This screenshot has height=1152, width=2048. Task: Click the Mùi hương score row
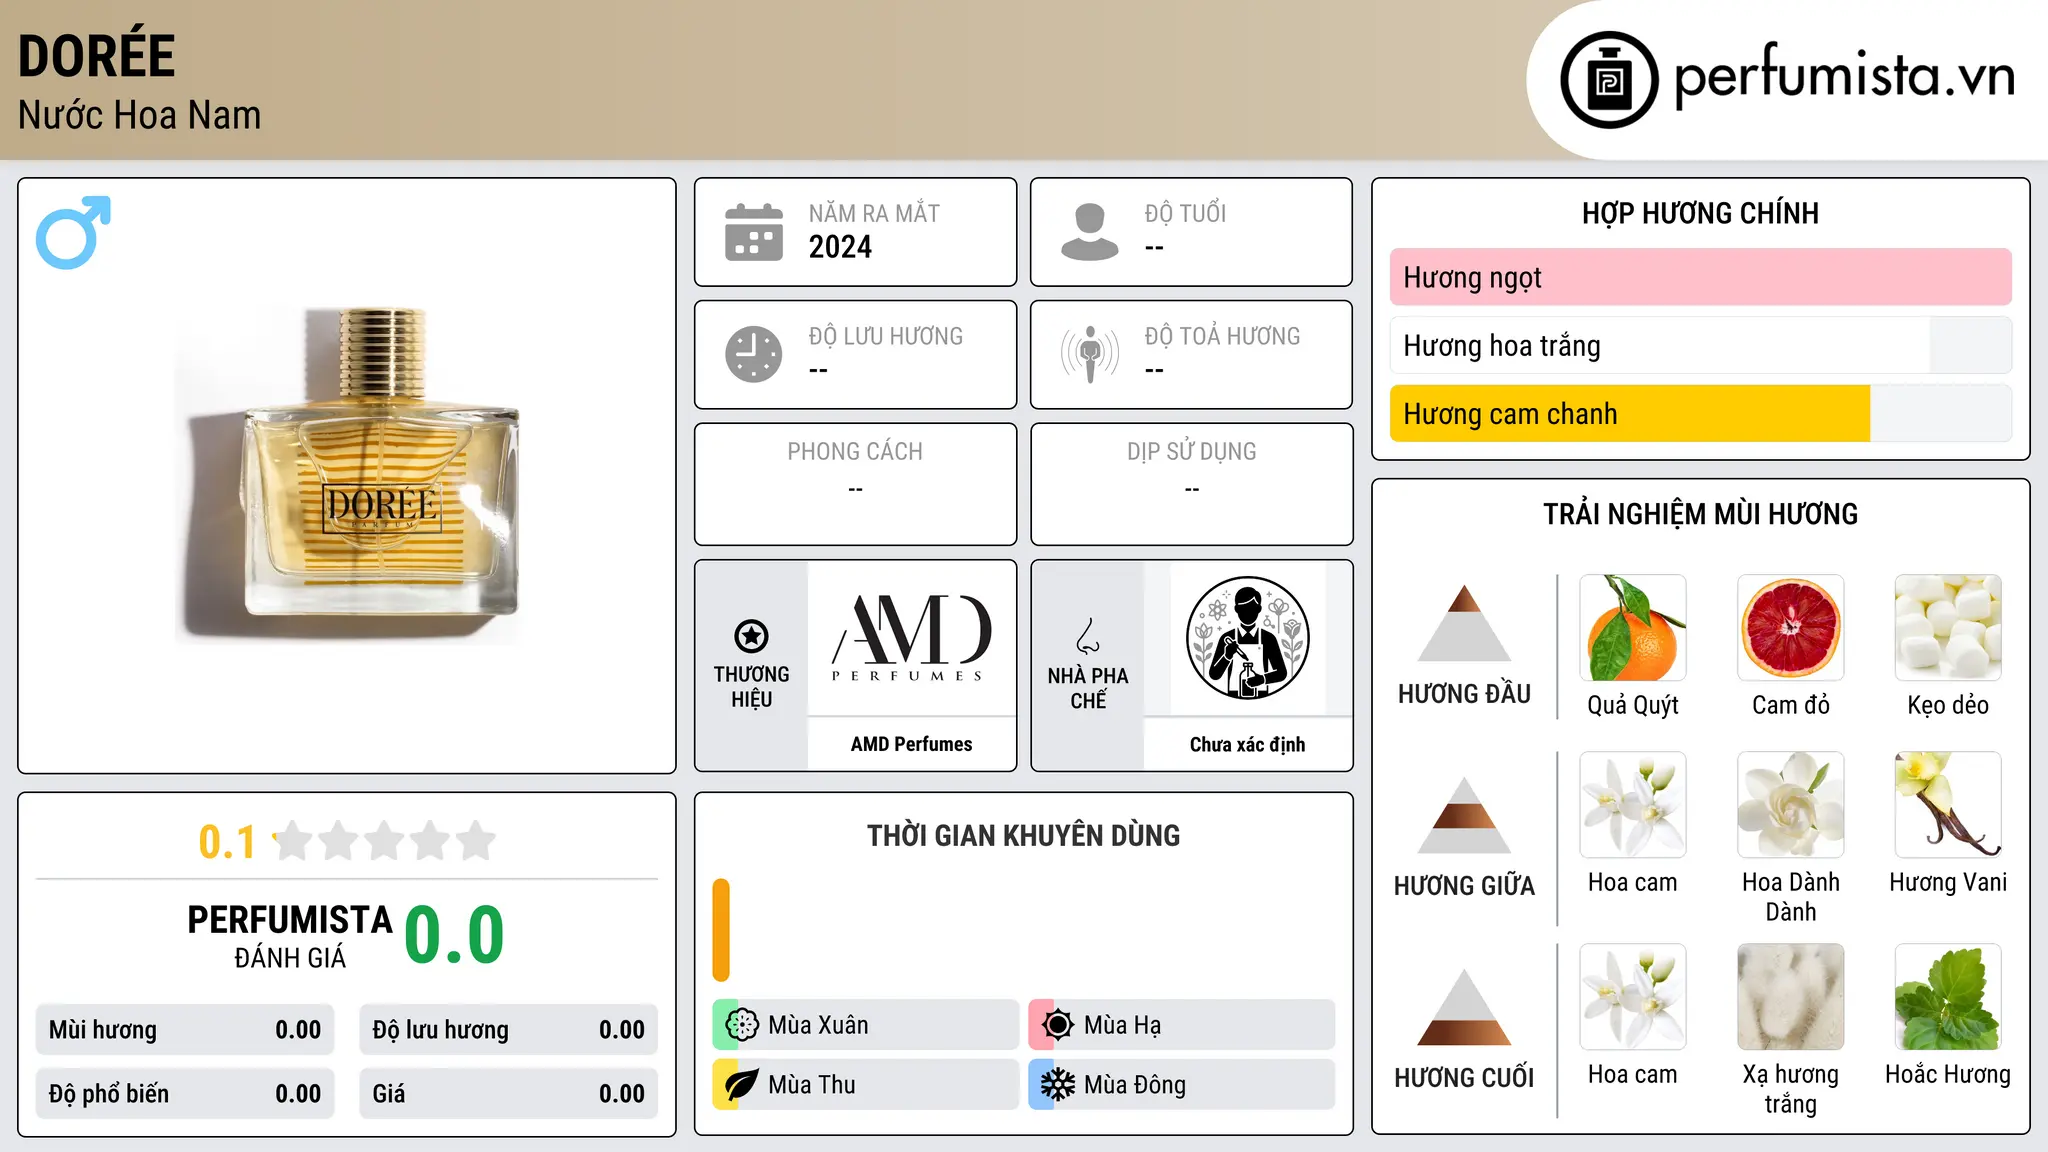185,1030
